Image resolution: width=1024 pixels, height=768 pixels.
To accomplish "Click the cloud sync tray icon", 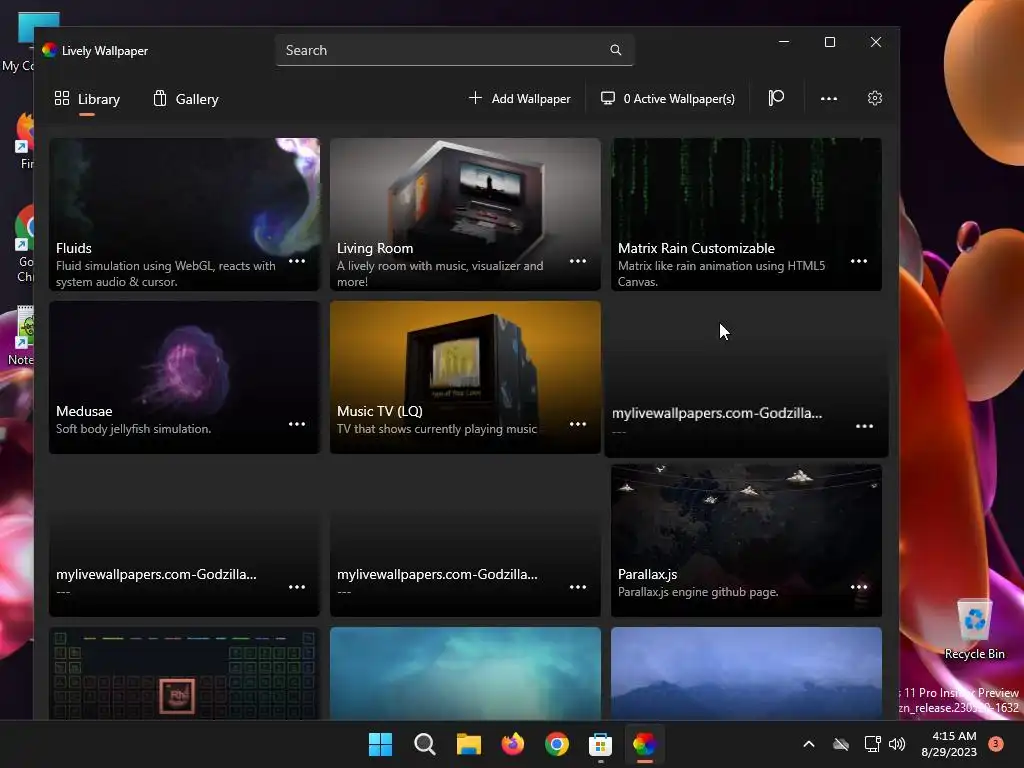I will coord(840,744).
